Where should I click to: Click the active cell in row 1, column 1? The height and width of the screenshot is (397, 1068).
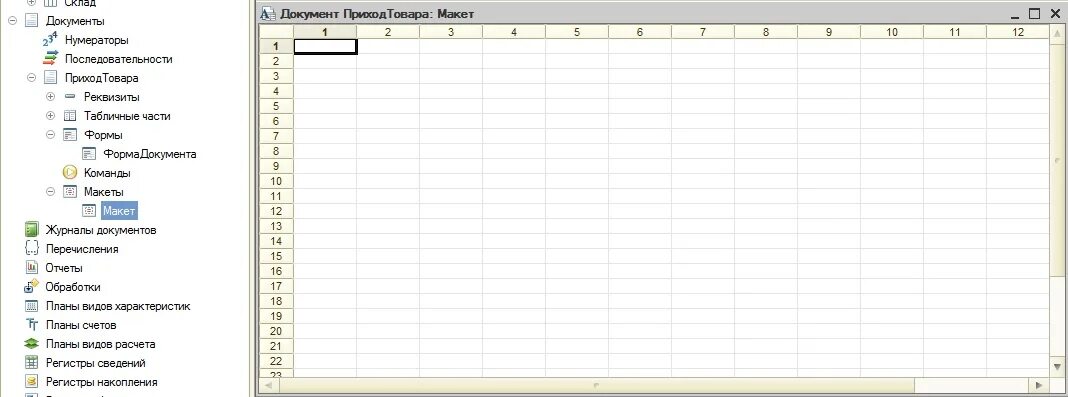coord(325,46)
